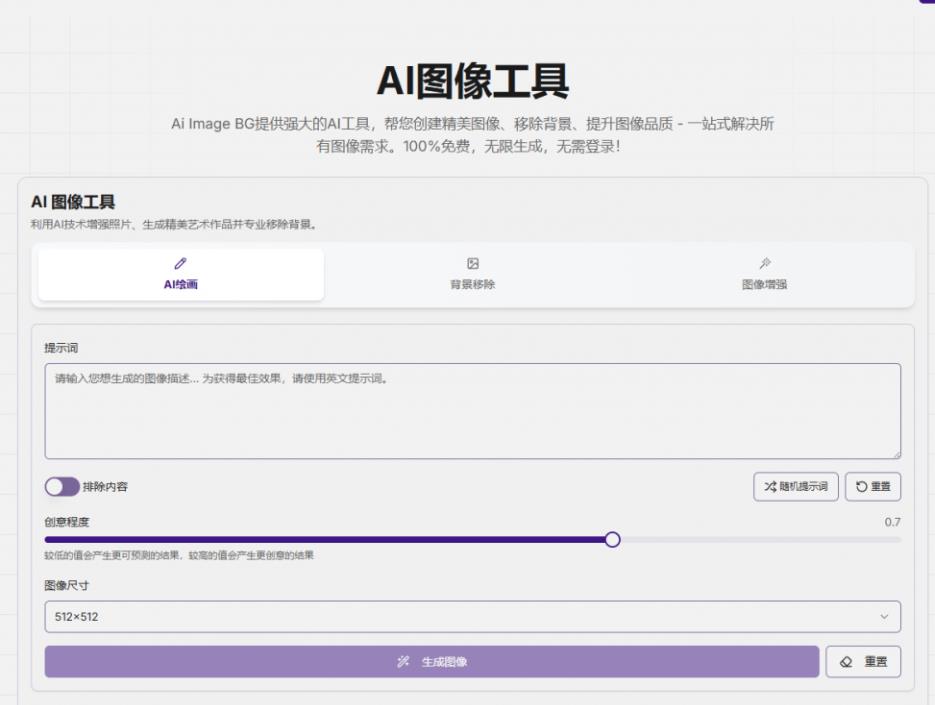
Task: Click the 创意程度 label
Action: coord(67,522)
